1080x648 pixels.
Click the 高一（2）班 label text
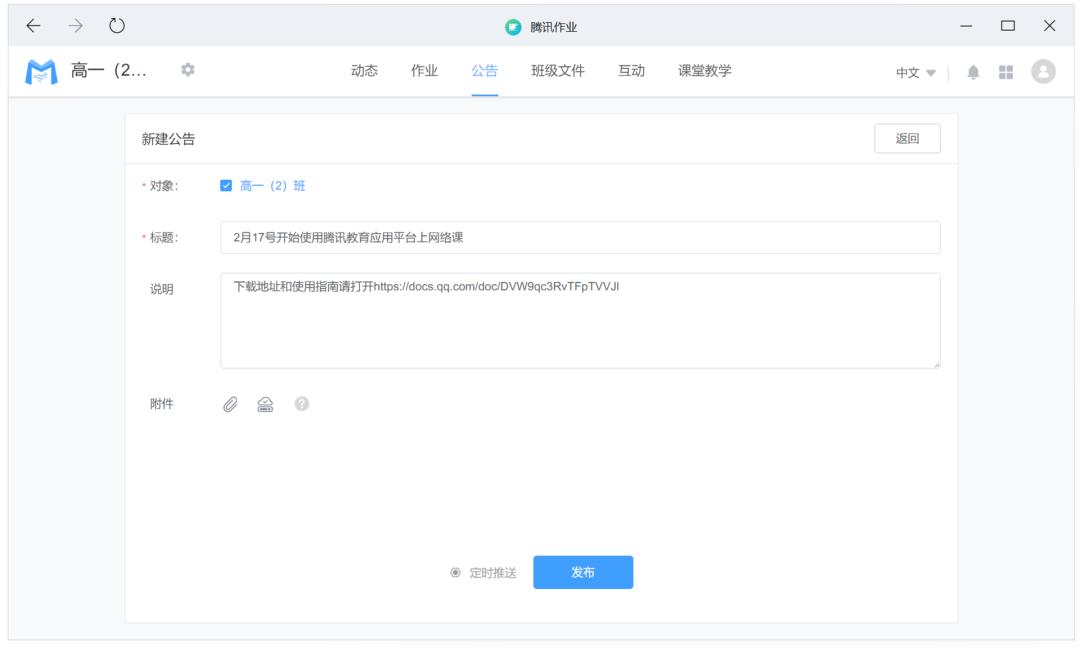coord(273,186)
